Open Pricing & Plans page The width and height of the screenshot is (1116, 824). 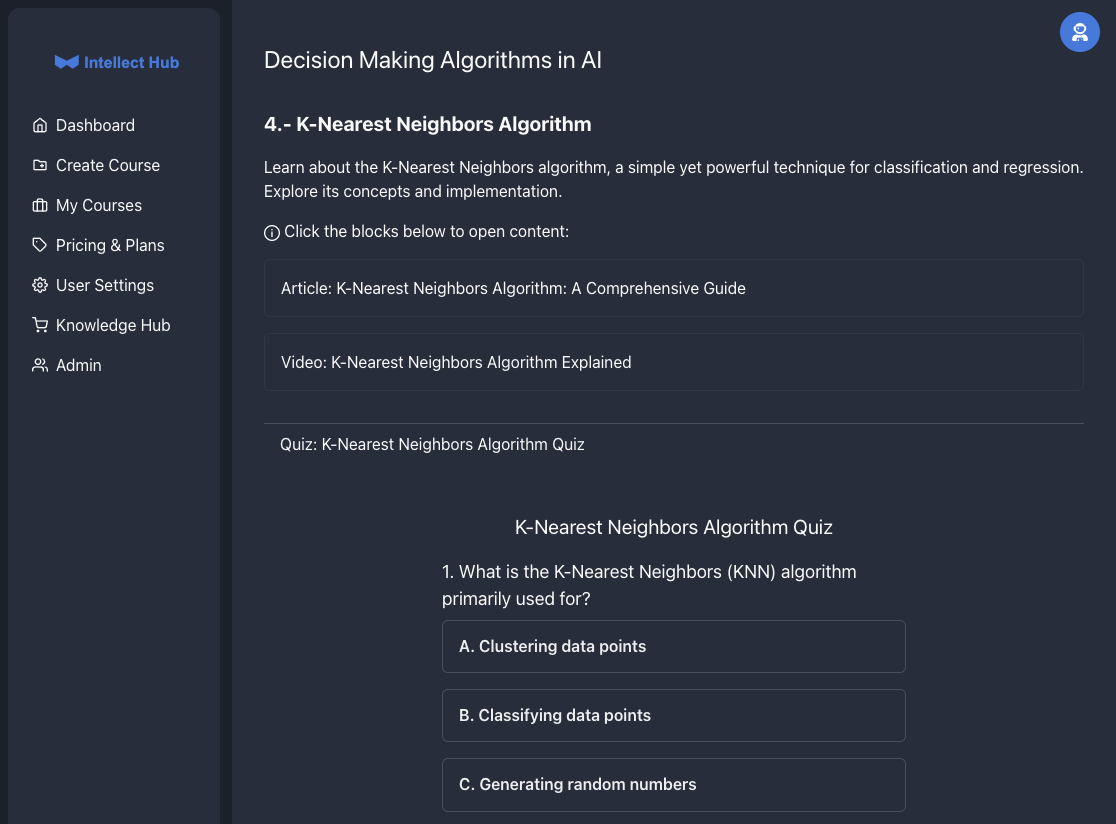point(110,245)
